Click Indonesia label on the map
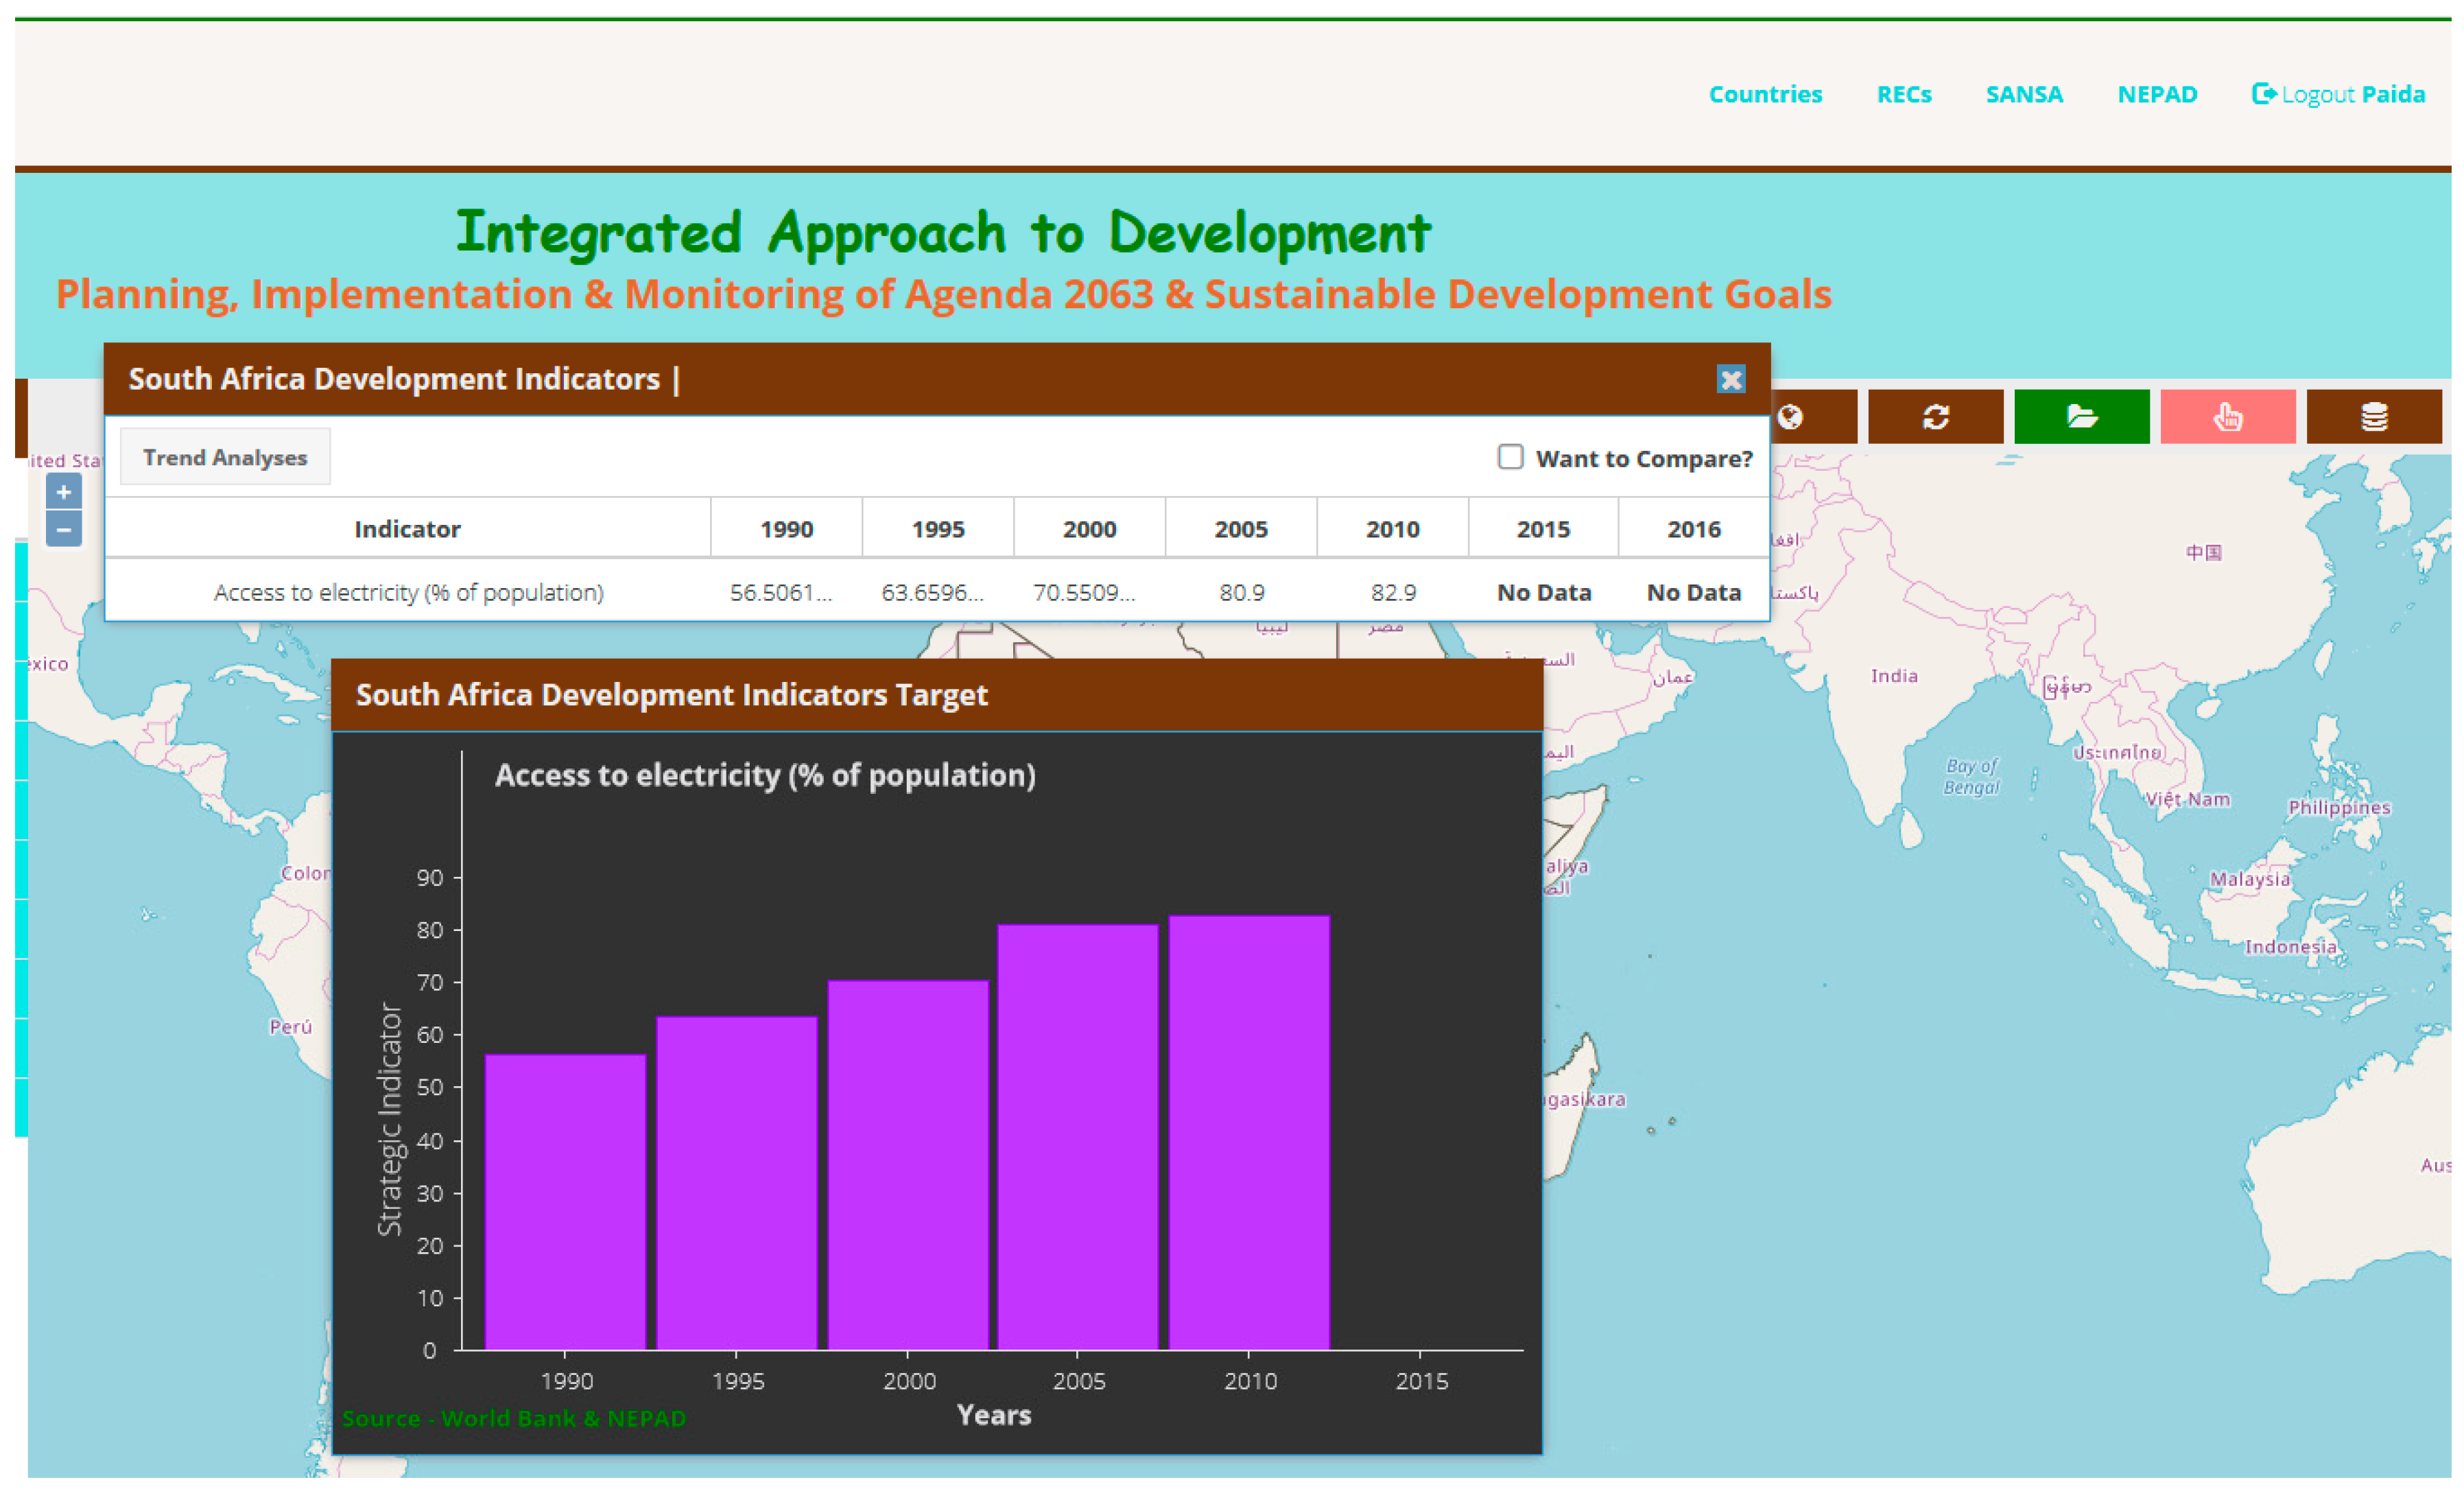The height and width of the screenshot is (1493, 2464). click(x=2291, y=946)
